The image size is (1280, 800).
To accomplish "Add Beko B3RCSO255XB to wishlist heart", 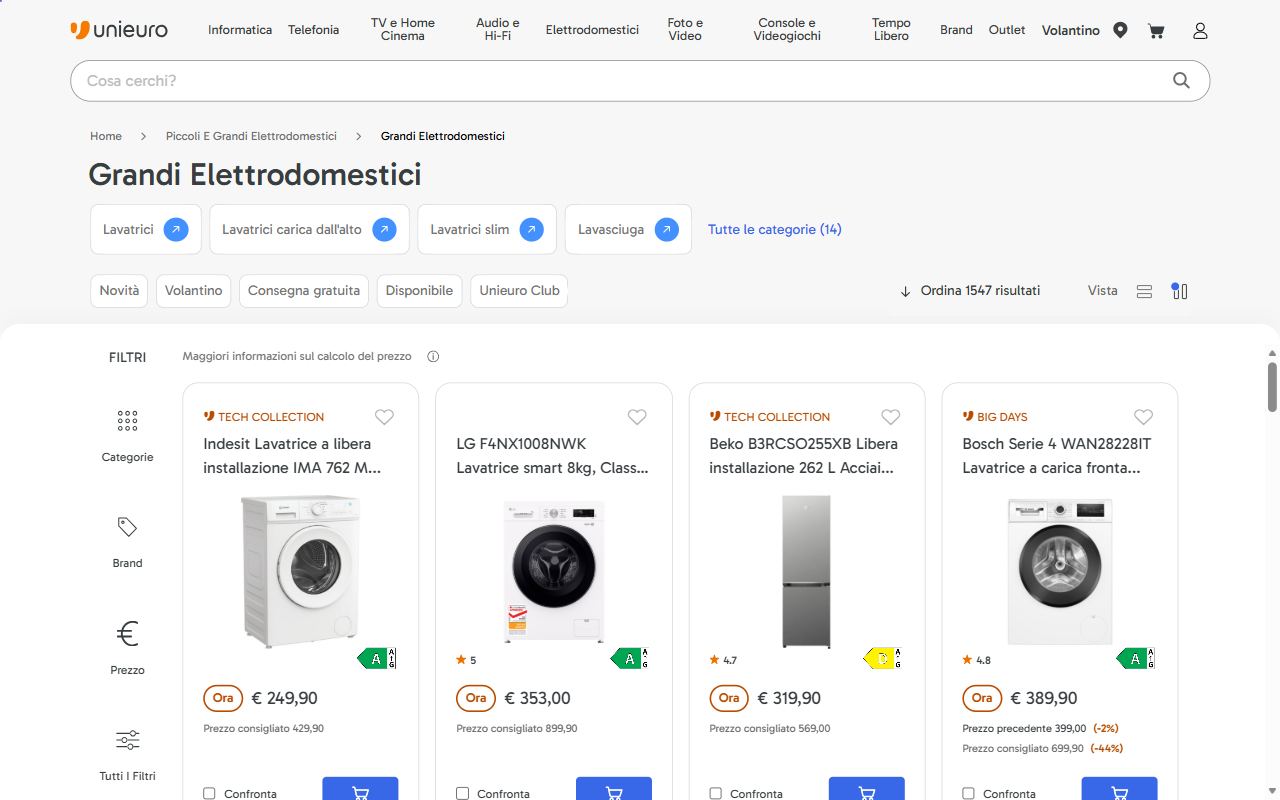I will click(x=890, y=417).
